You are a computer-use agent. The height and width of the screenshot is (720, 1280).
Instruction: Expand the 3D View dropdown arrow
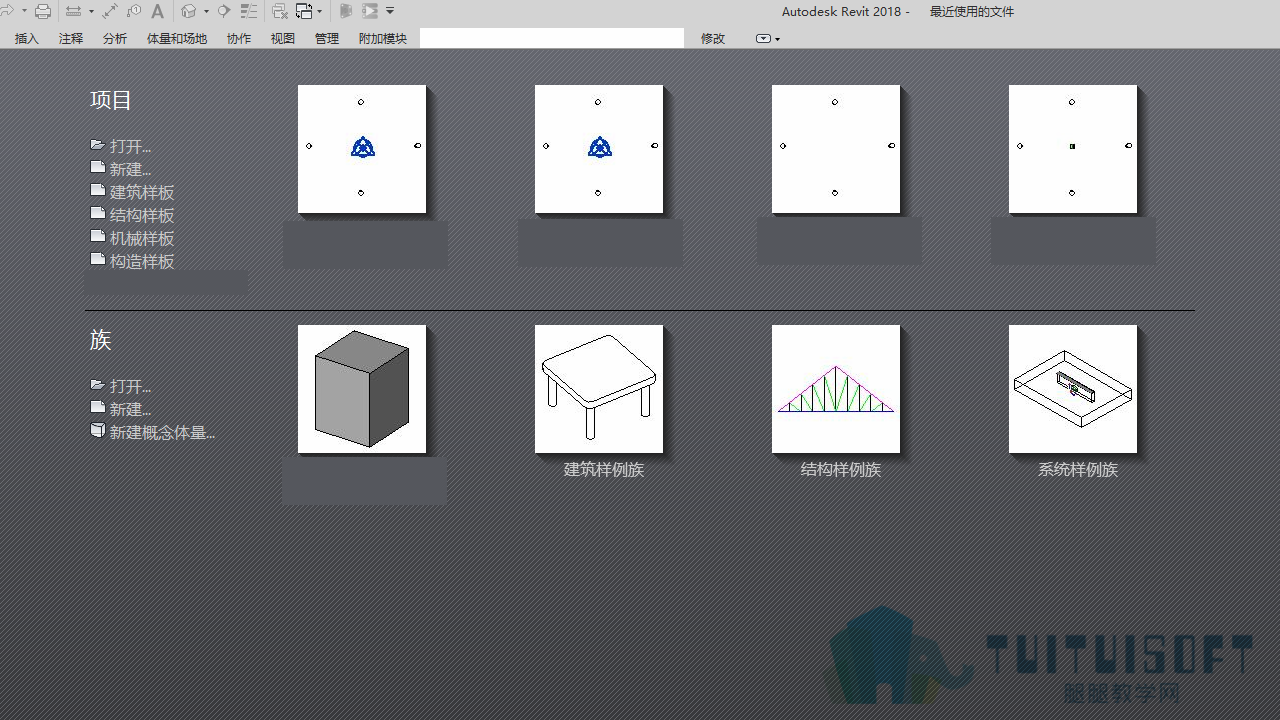coord(206,11)
